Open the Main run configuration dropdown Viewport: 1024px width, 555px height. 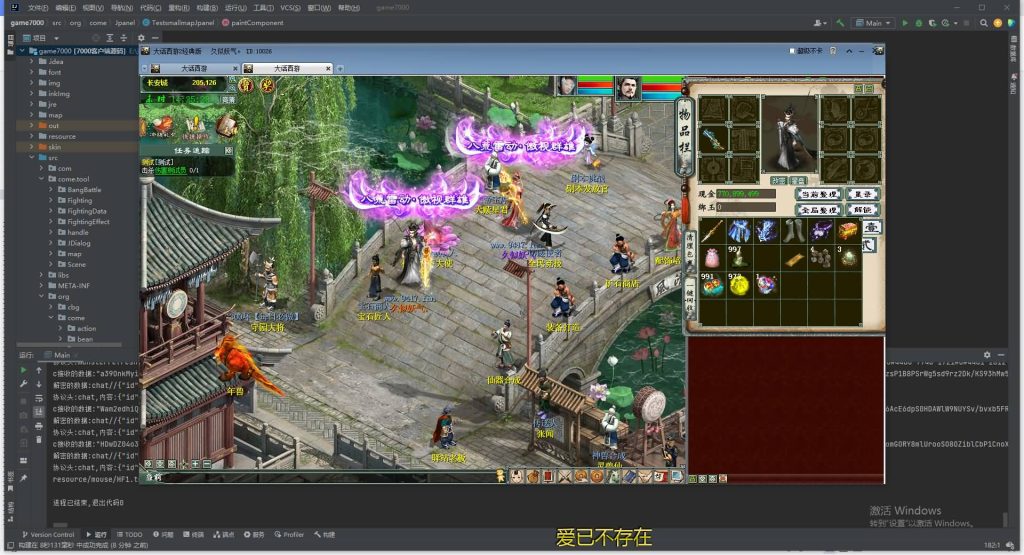pos(873,22)
